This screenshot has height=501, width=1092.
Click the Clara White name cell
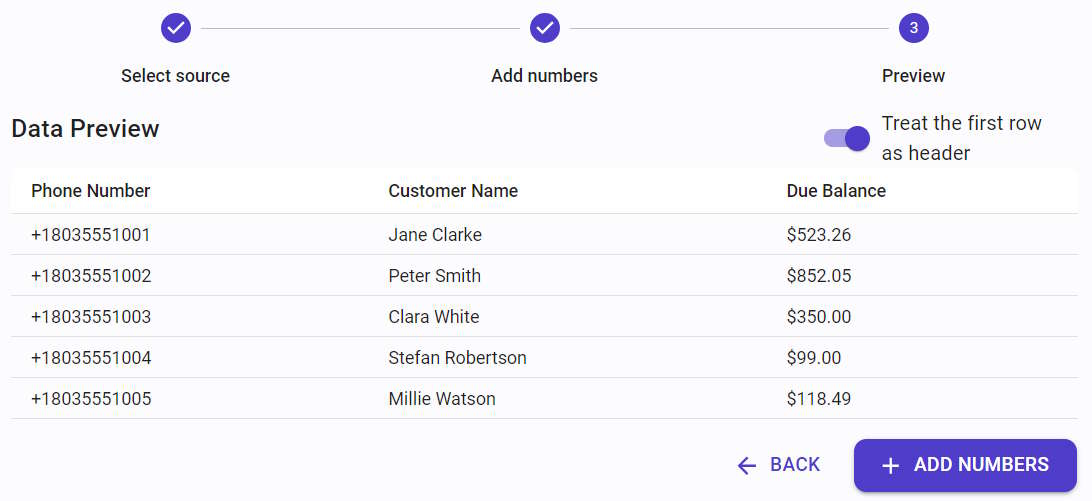pos(434,317)
